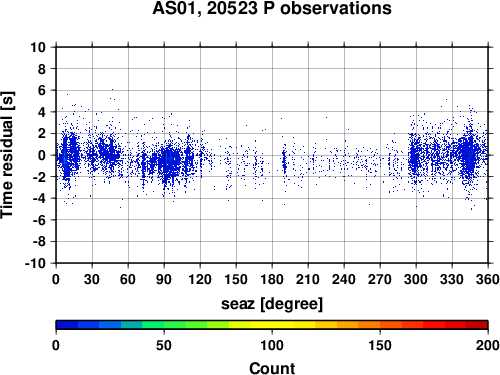The image size is (500, 375).
Task: Select the dark blue end of colorbar
Action: point(67,325)
